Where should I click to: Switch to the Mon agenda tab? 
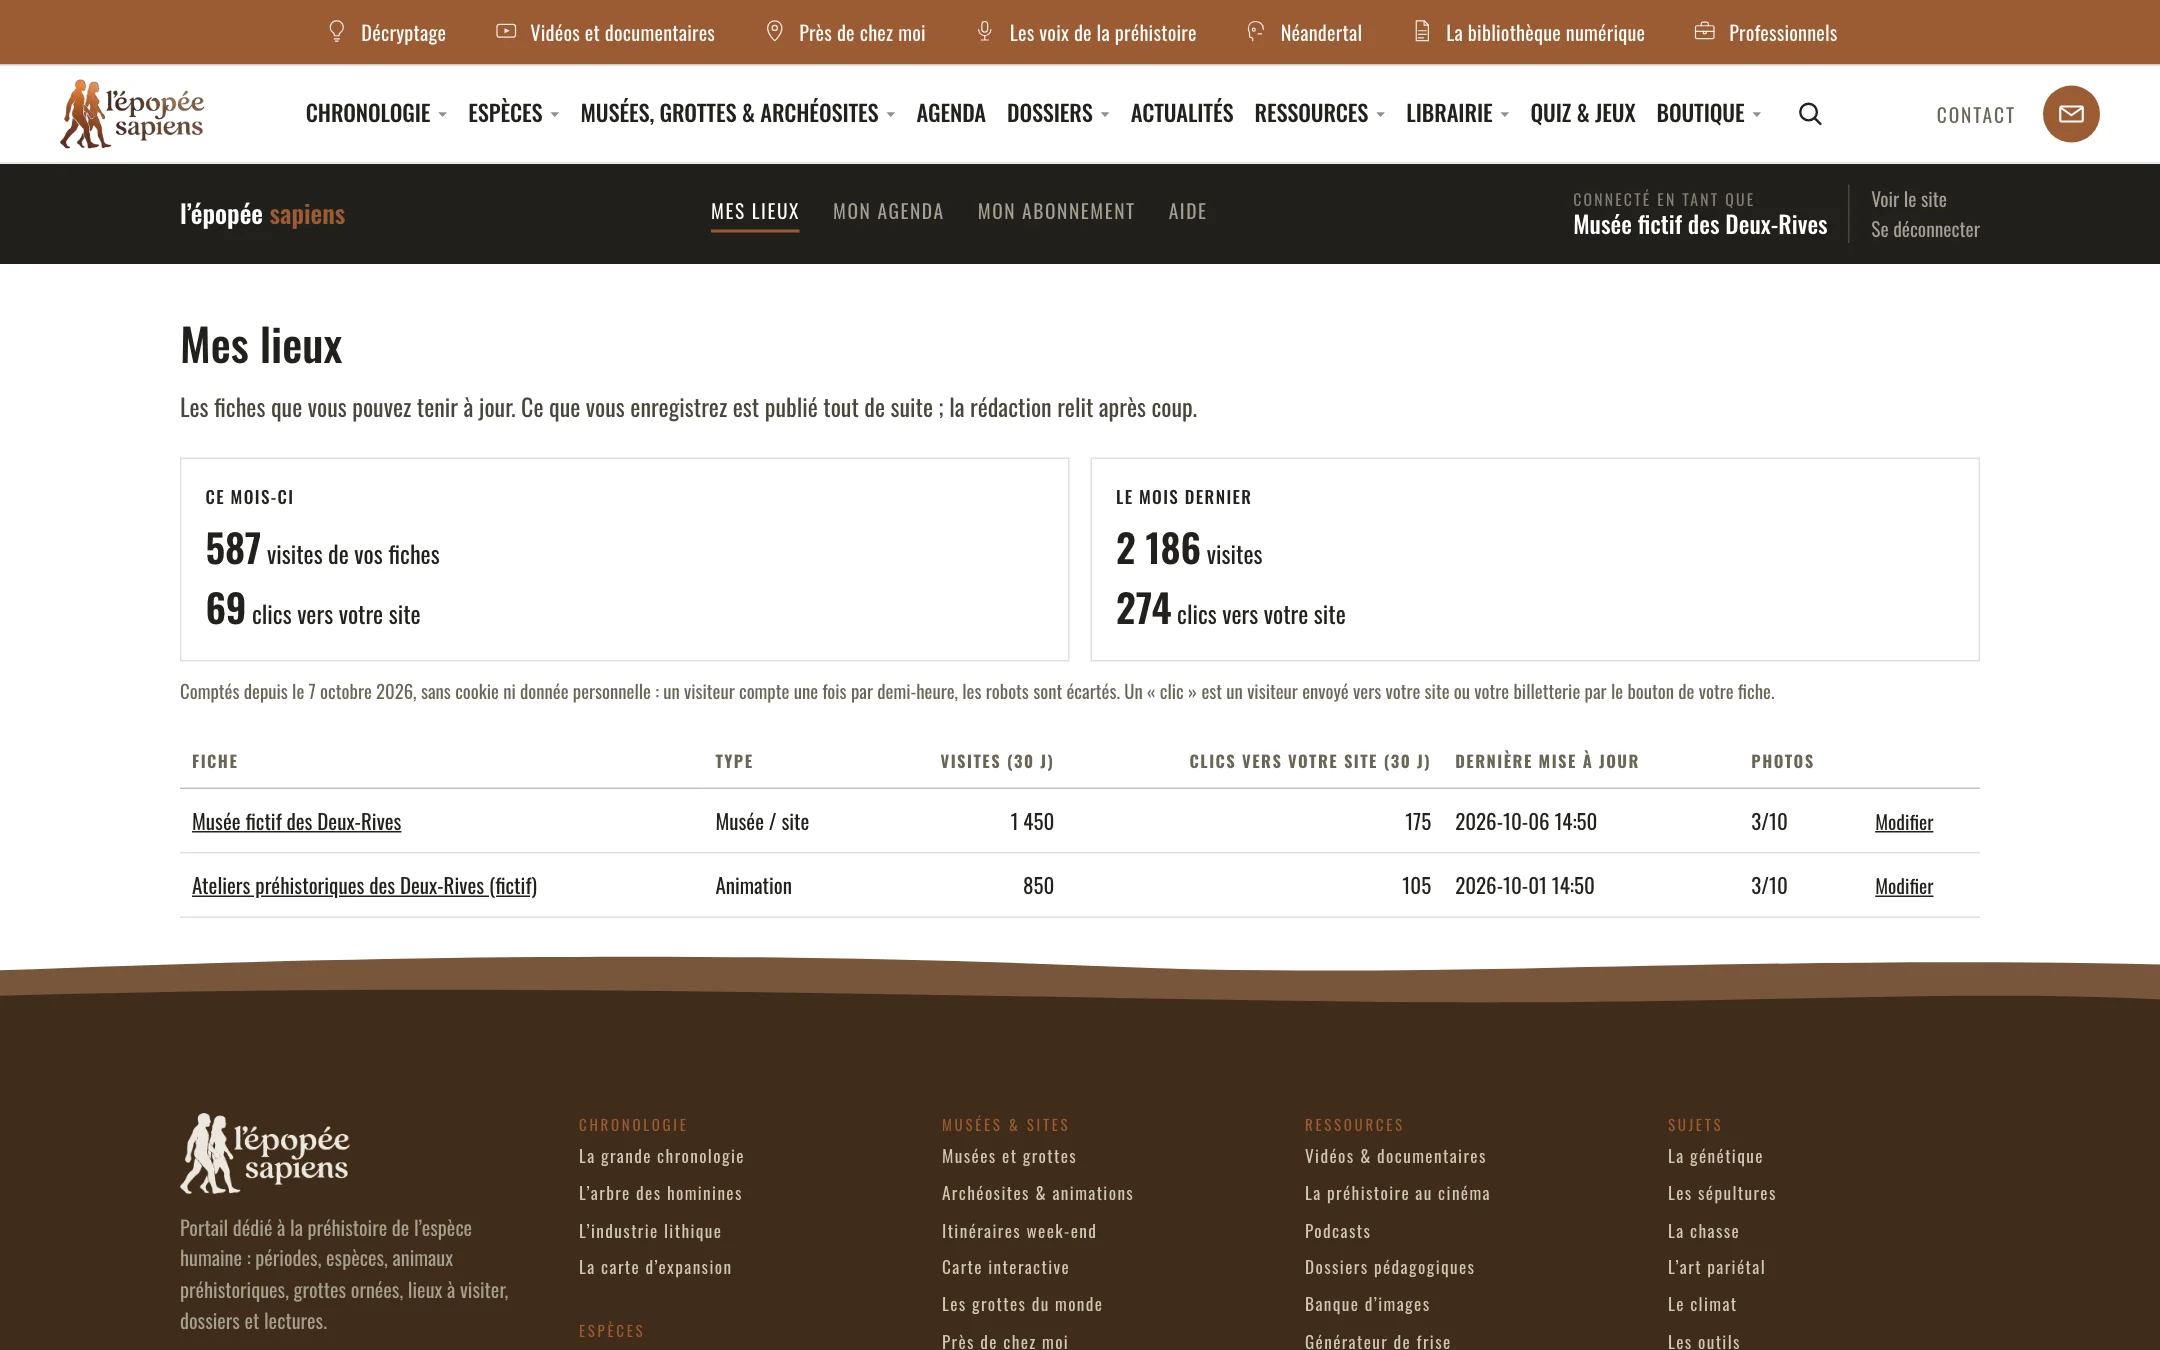click(888, 212)
